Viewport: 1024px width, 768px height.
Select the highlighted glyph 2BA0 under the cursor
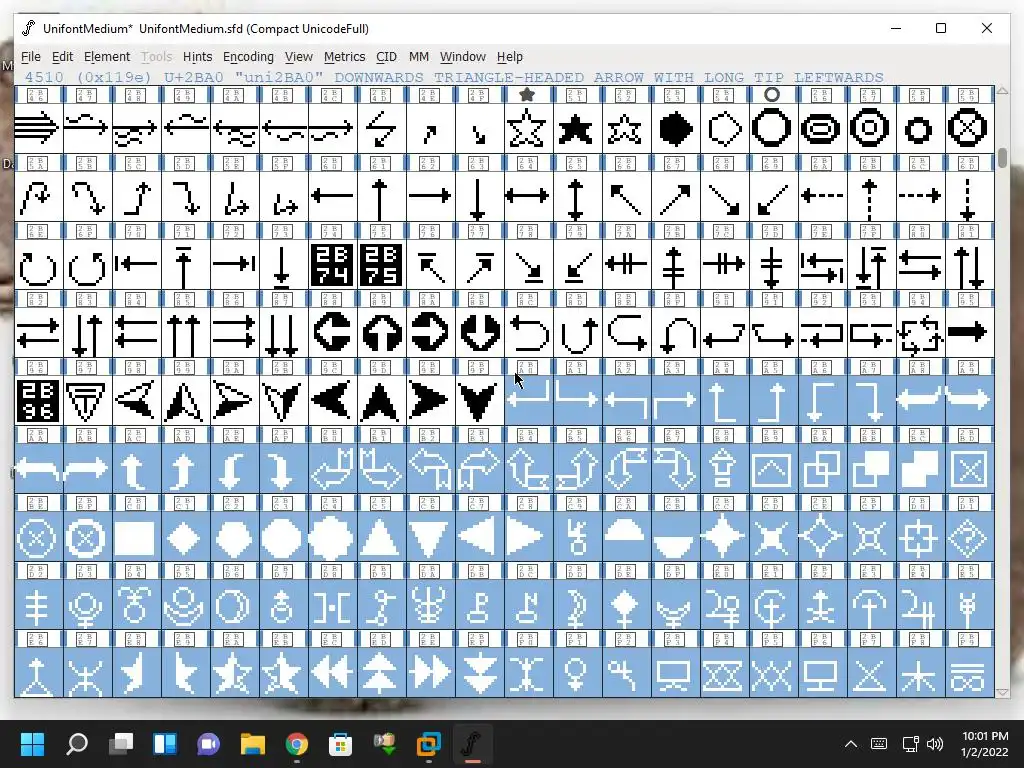pyautogui.click(x=528, y=400)
